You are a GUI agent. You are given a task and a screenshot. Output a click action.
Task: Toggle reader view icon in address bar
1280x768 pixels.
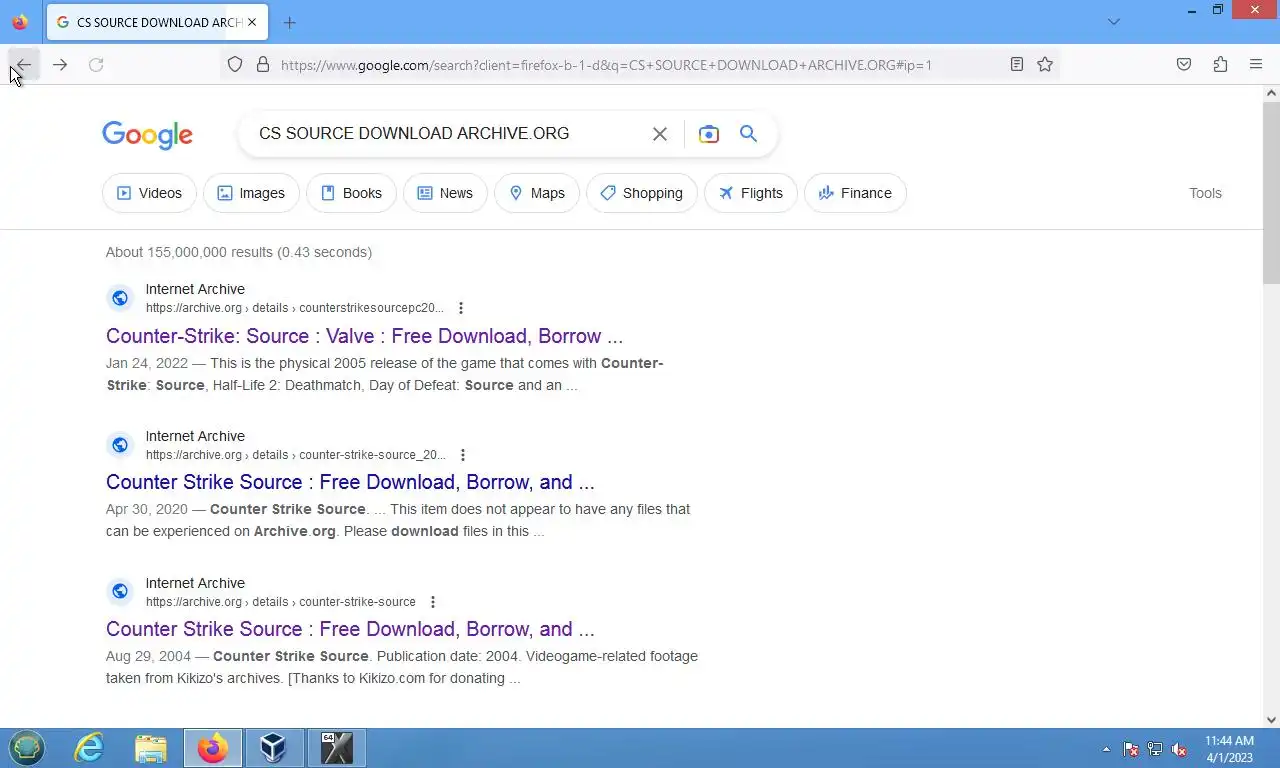click(1017, 65)
